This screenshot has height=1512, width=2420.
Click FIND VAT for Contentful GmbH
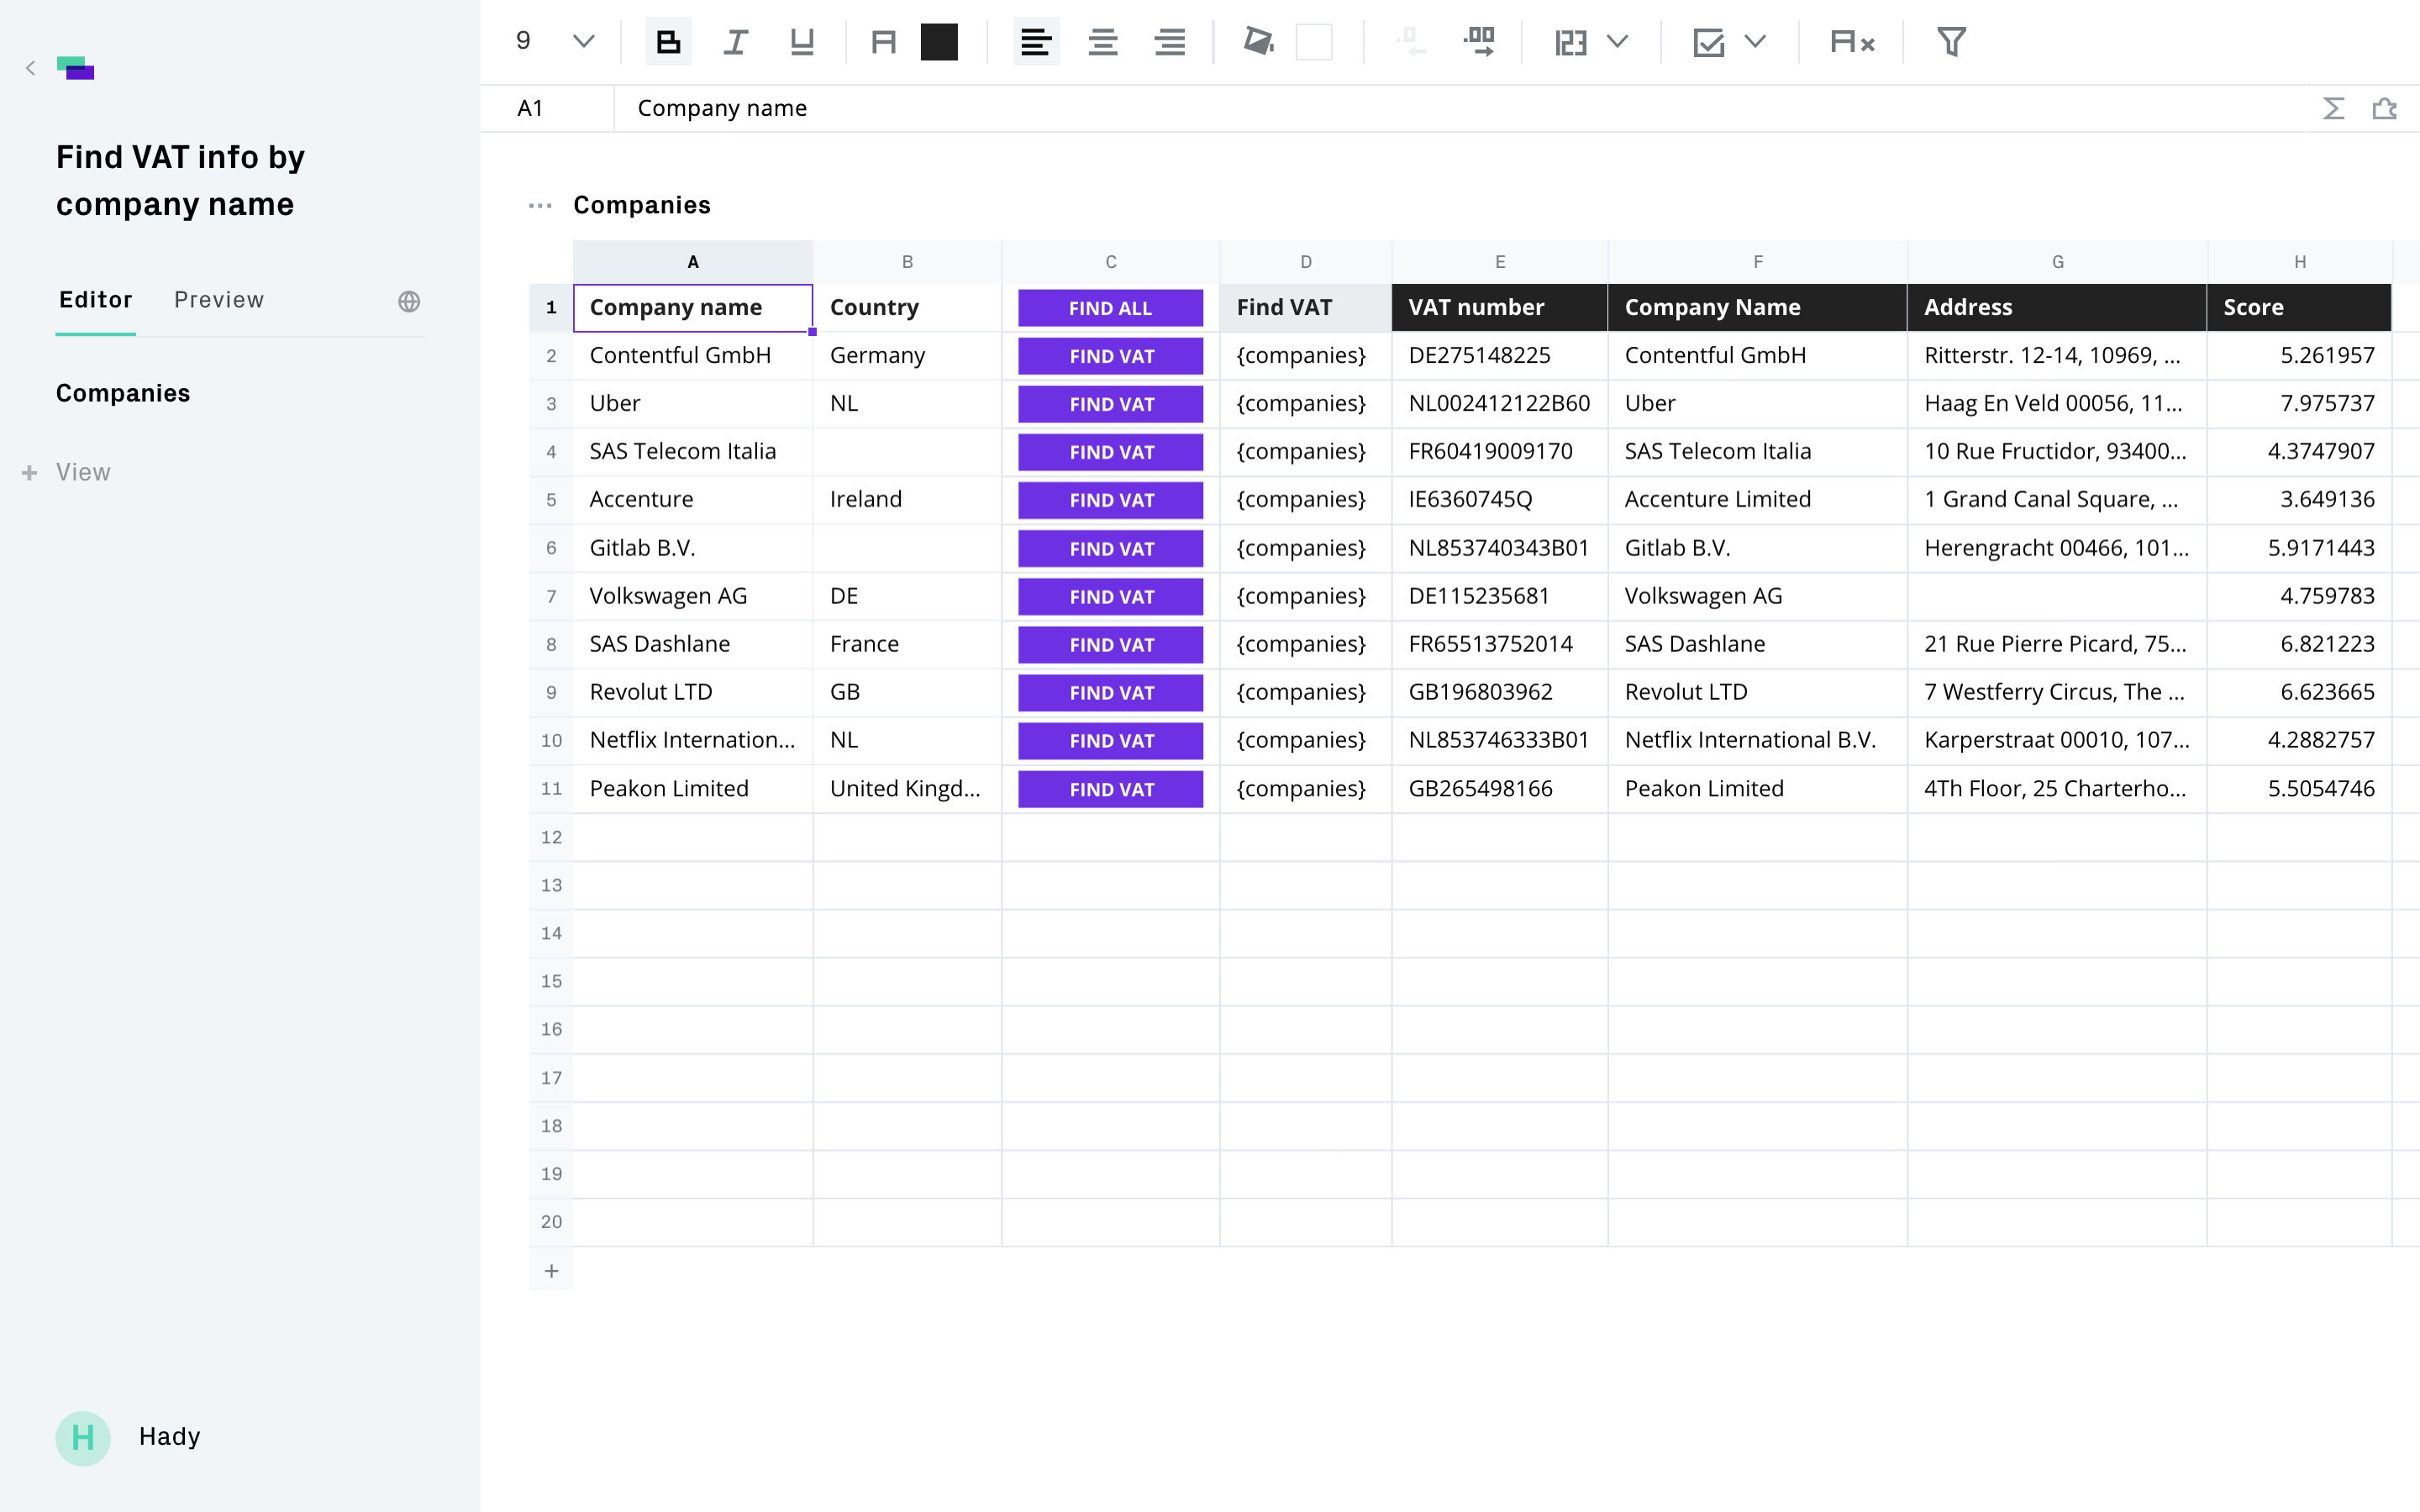1110,356
